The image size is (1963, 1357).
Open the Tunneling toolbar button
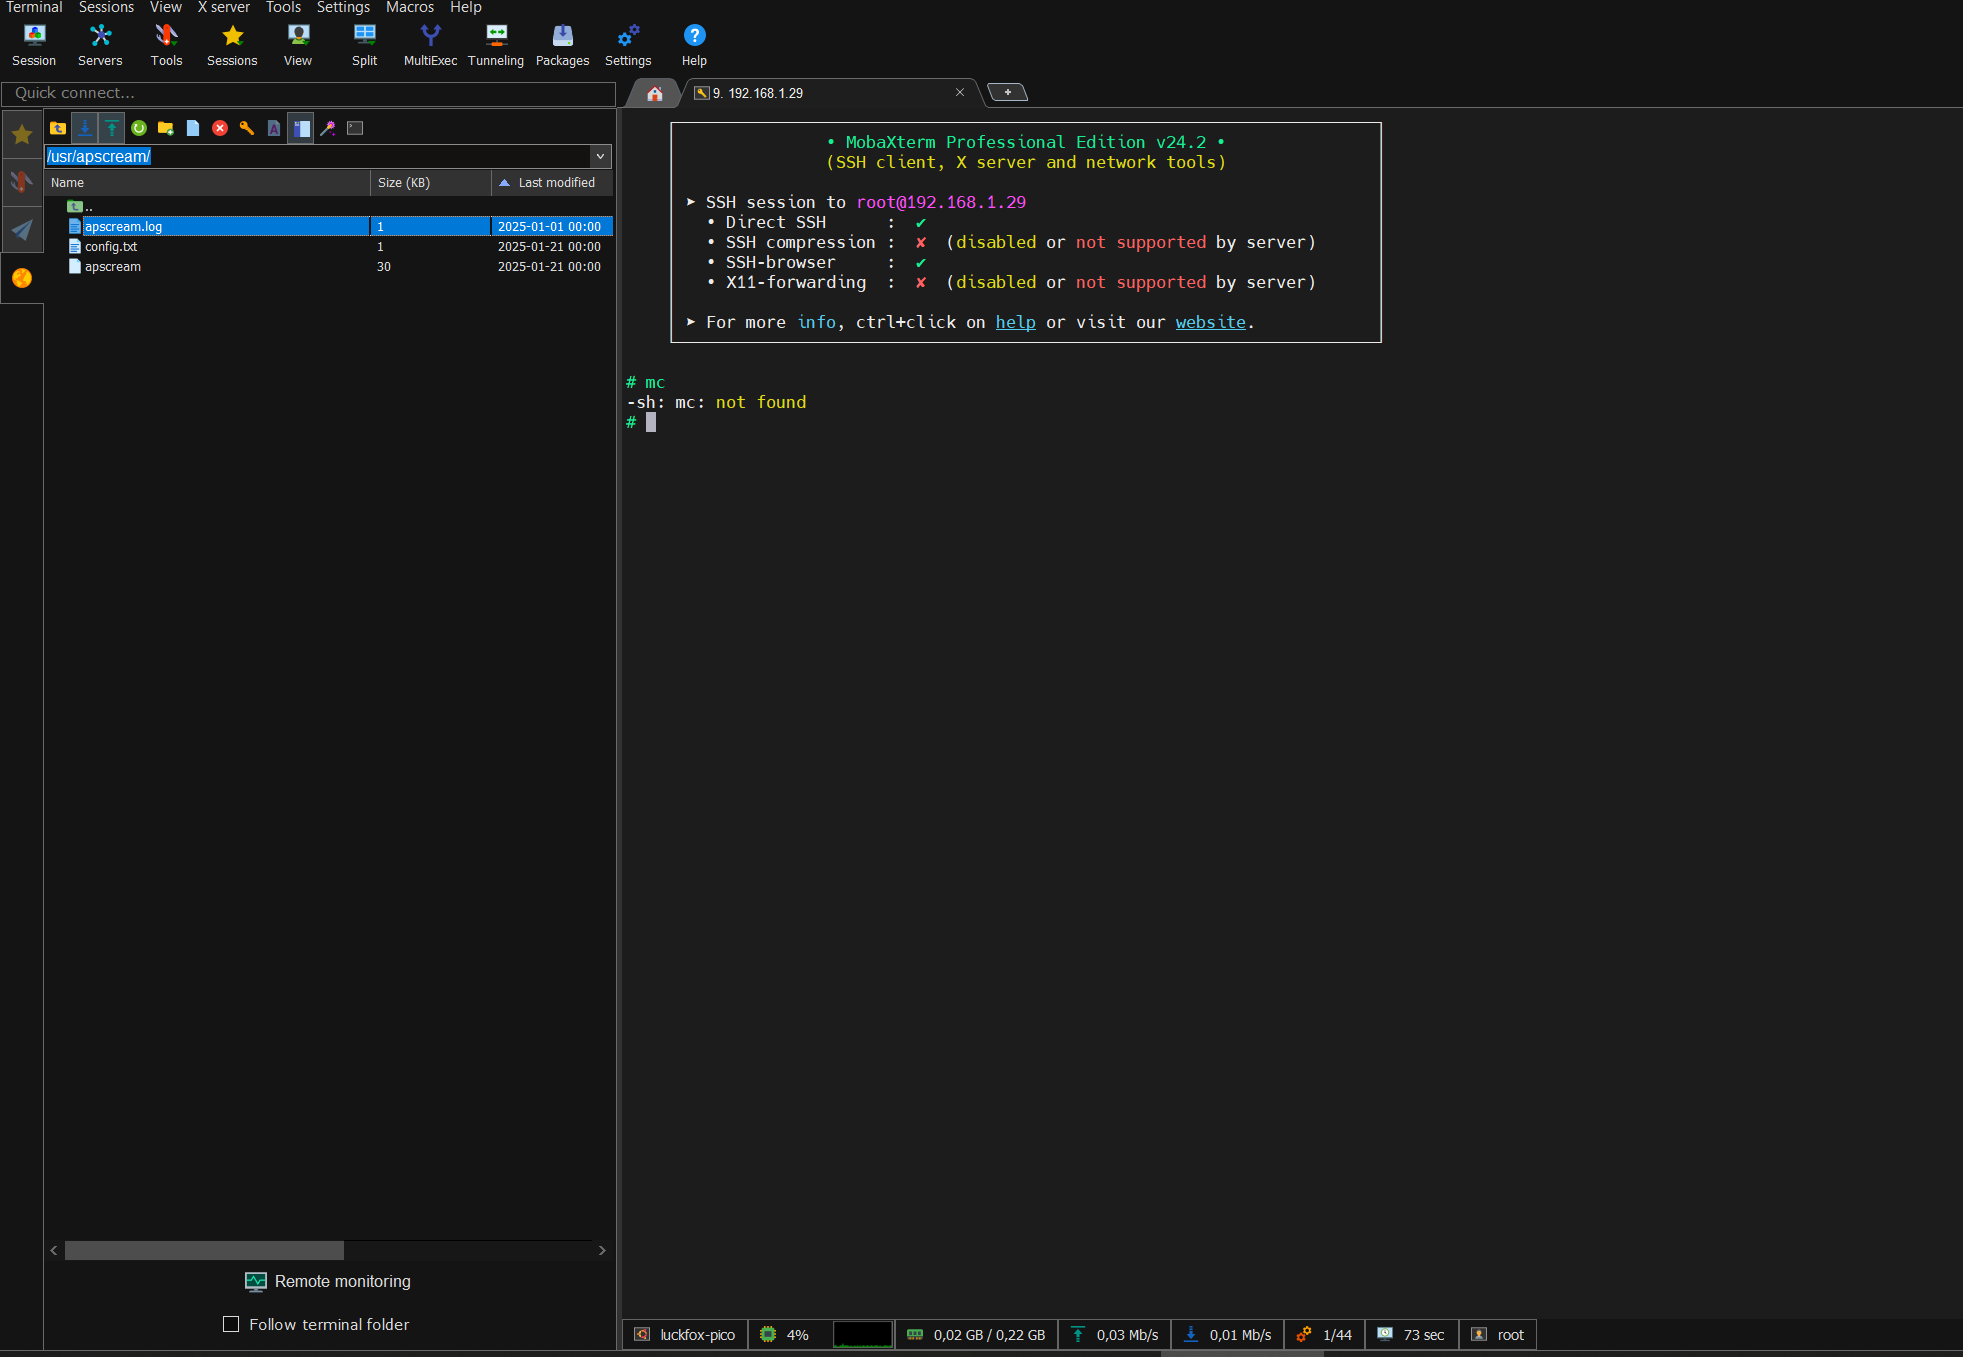496,45
